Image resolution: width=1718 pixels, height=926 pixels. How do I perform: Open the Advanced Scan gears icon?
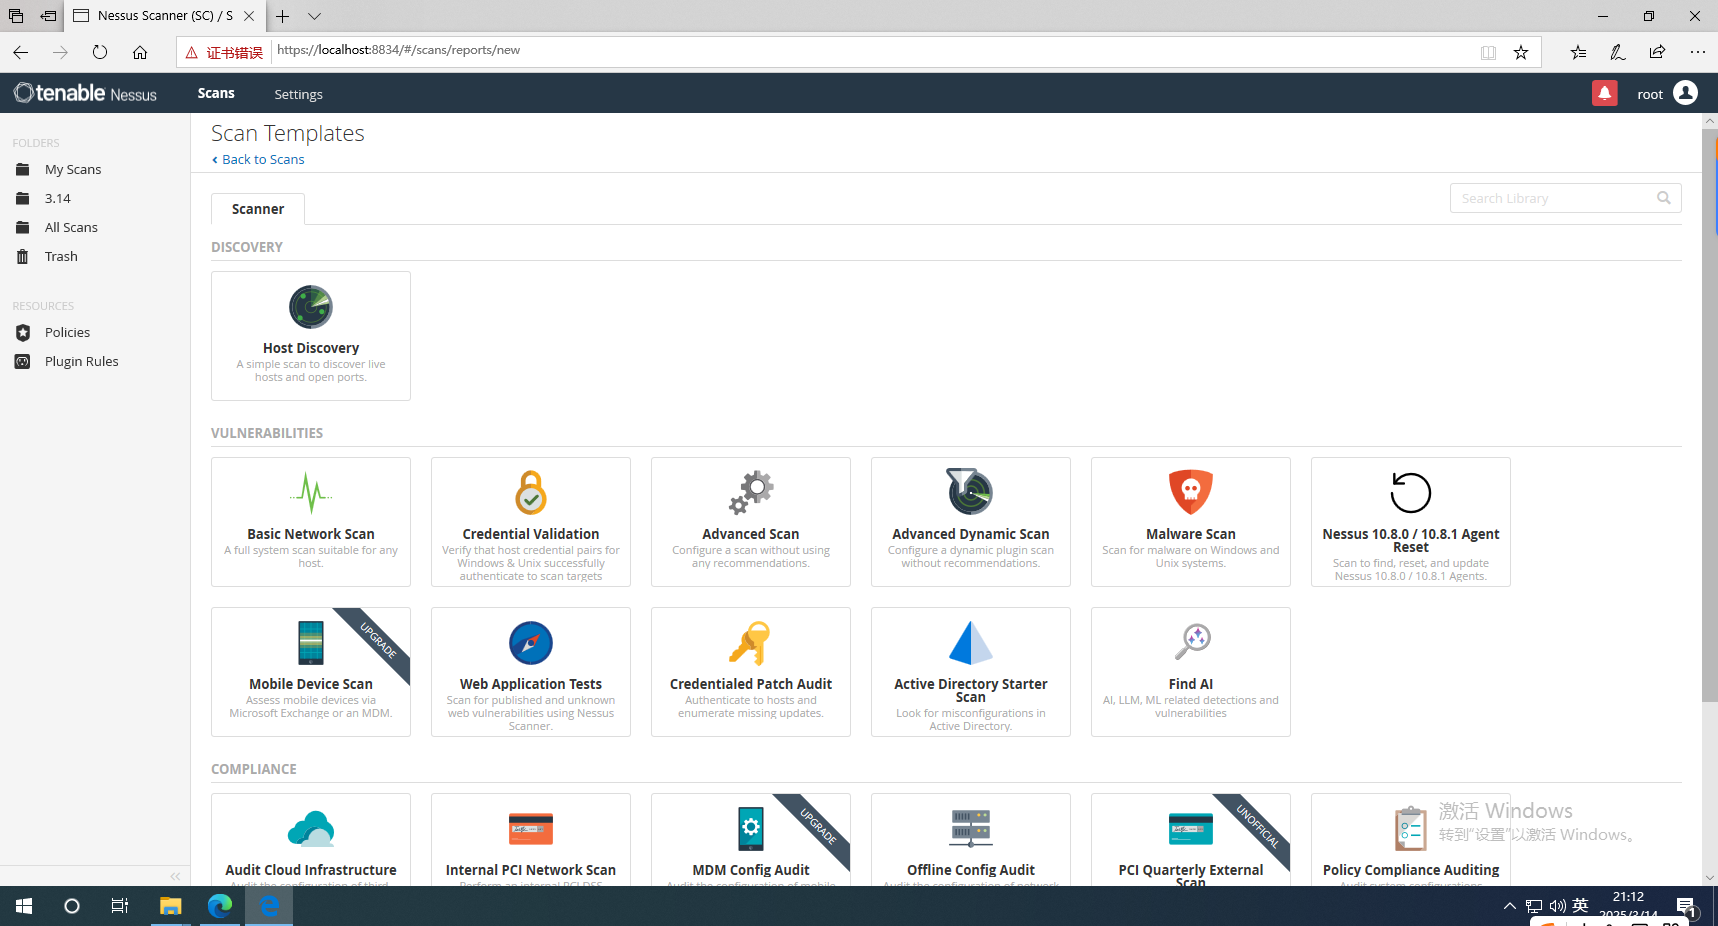751,493
